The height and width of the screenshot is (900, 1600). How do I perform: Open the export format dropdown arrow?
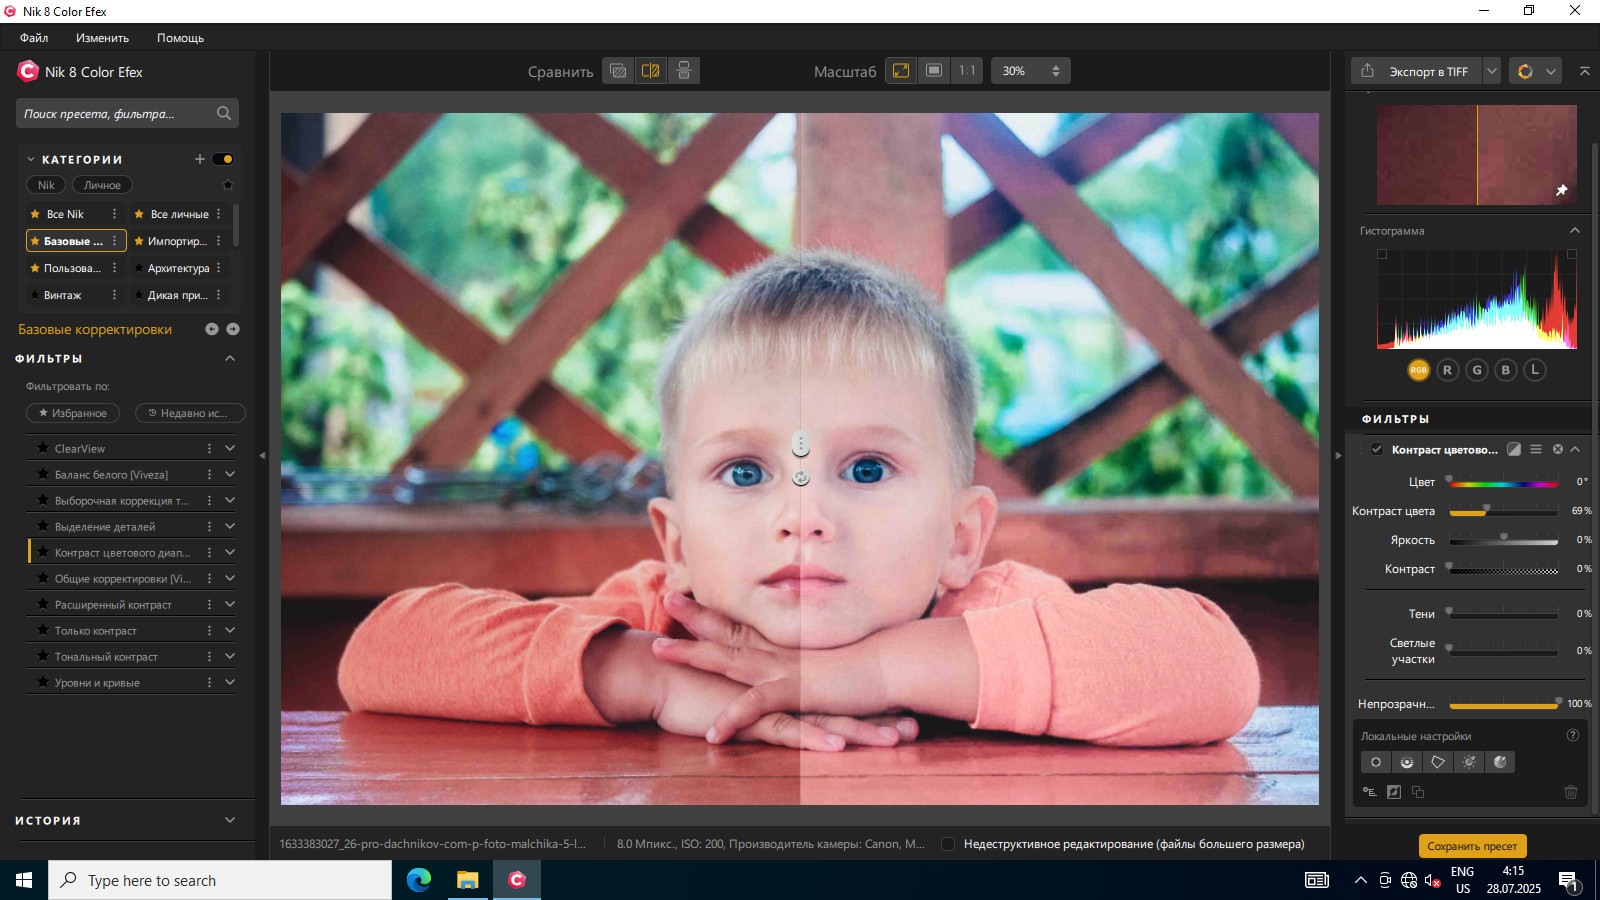pos(1492,71)
